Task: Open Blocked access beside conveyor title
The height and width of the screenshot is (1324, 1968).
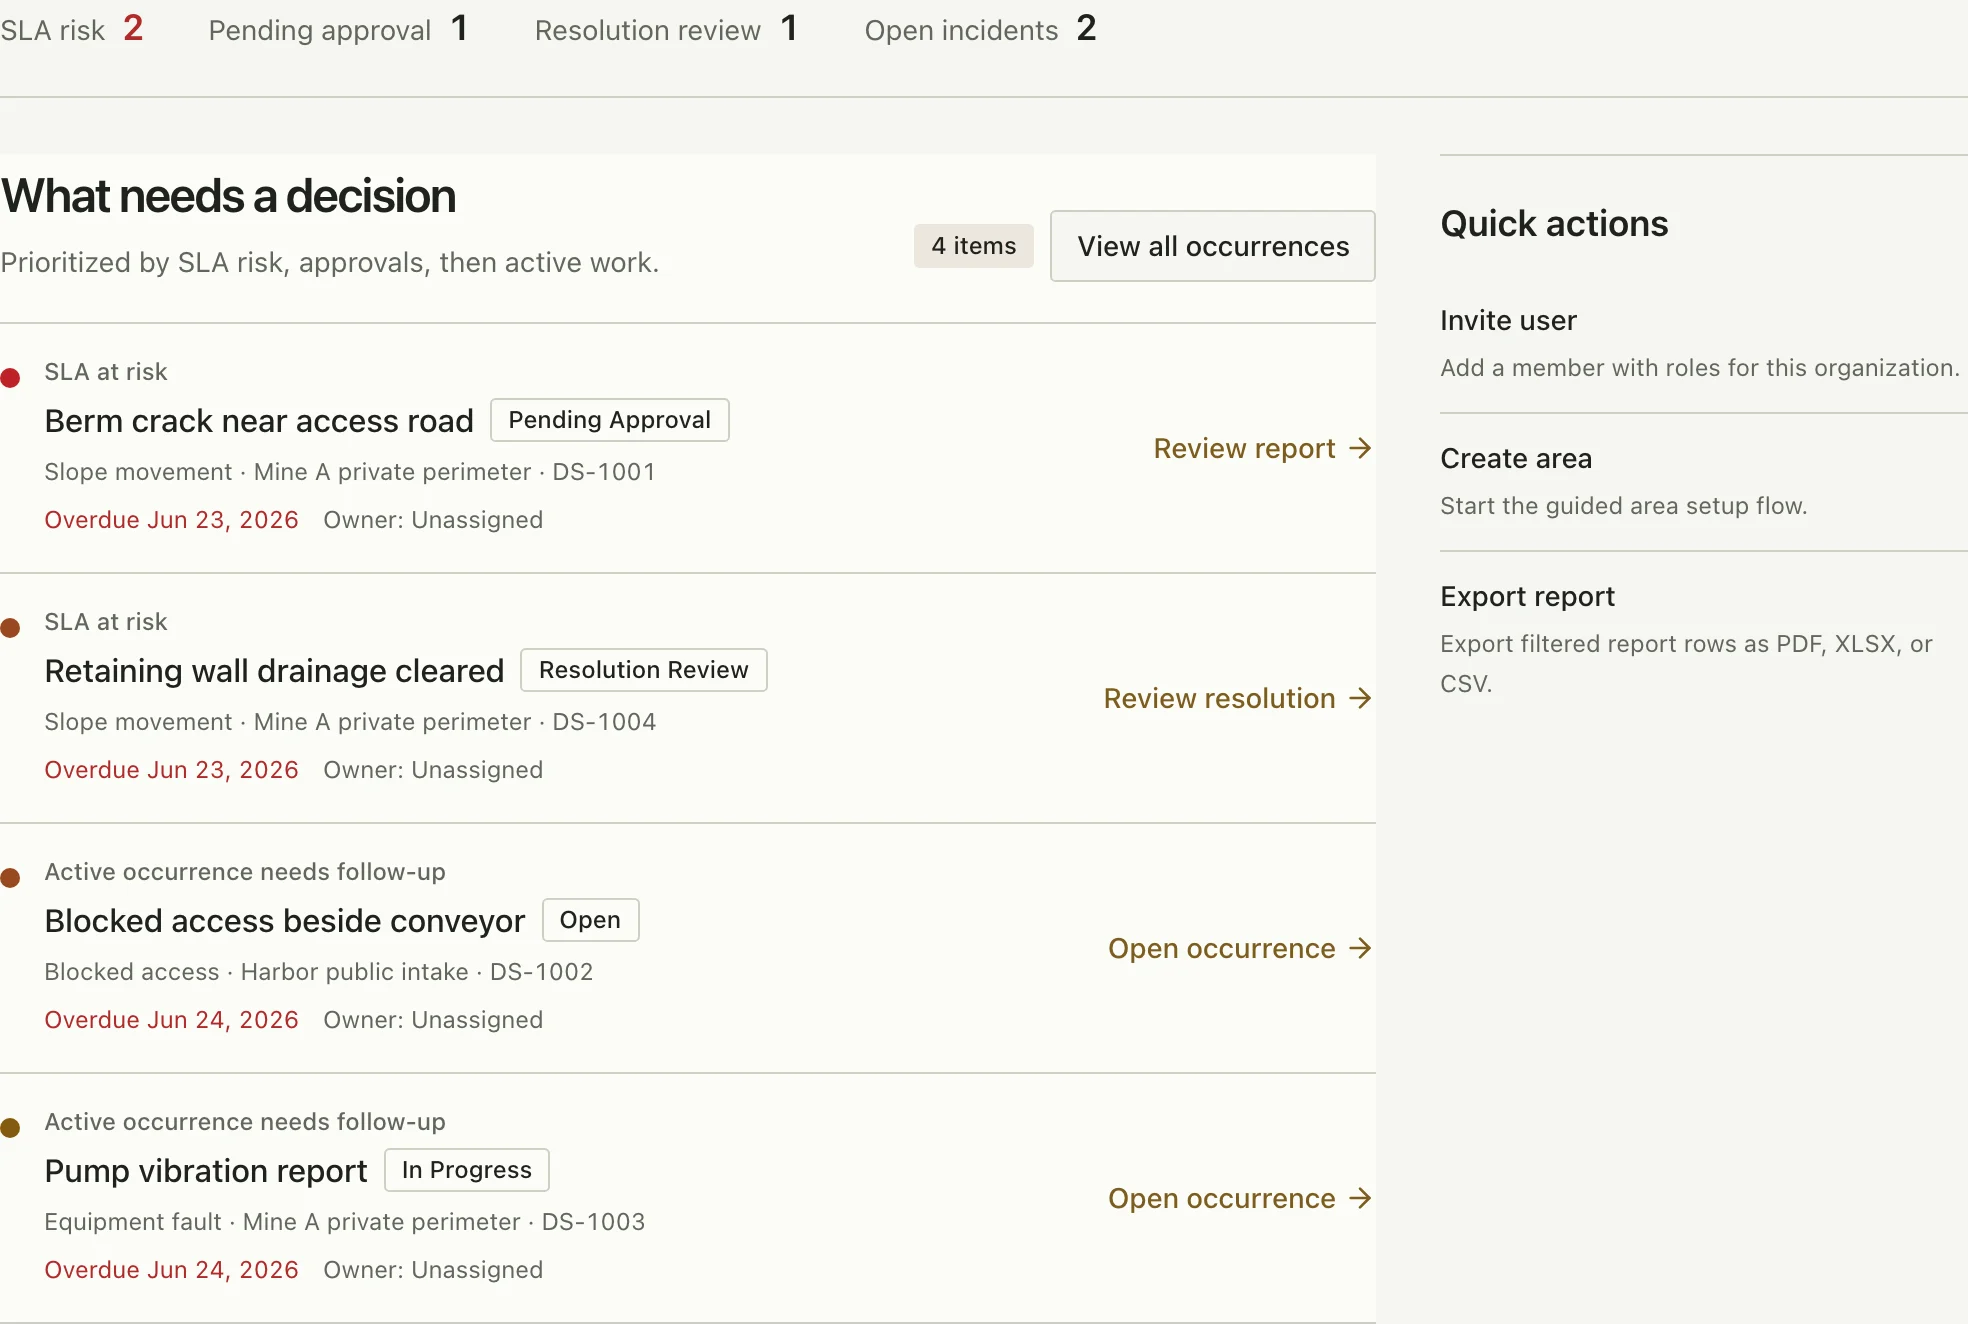Action: [x=284, y=921]
